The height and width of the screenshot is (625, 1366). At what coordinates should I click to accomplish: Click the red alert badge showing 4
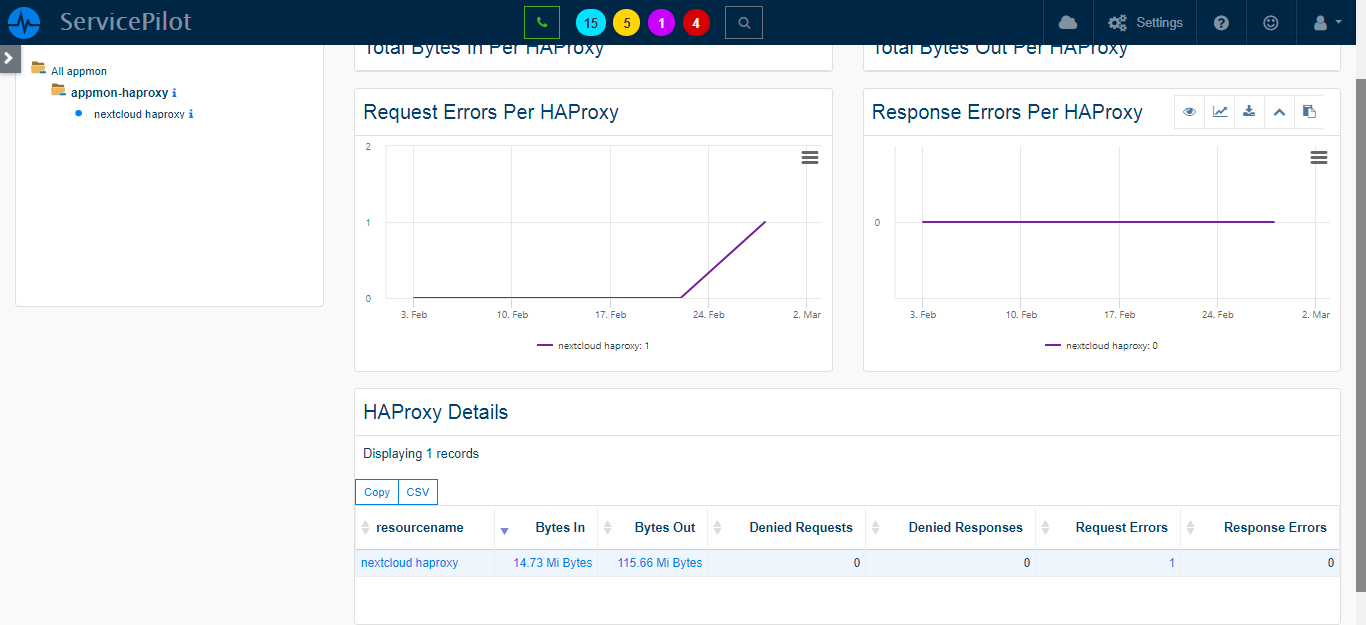[x=696, y=22]
